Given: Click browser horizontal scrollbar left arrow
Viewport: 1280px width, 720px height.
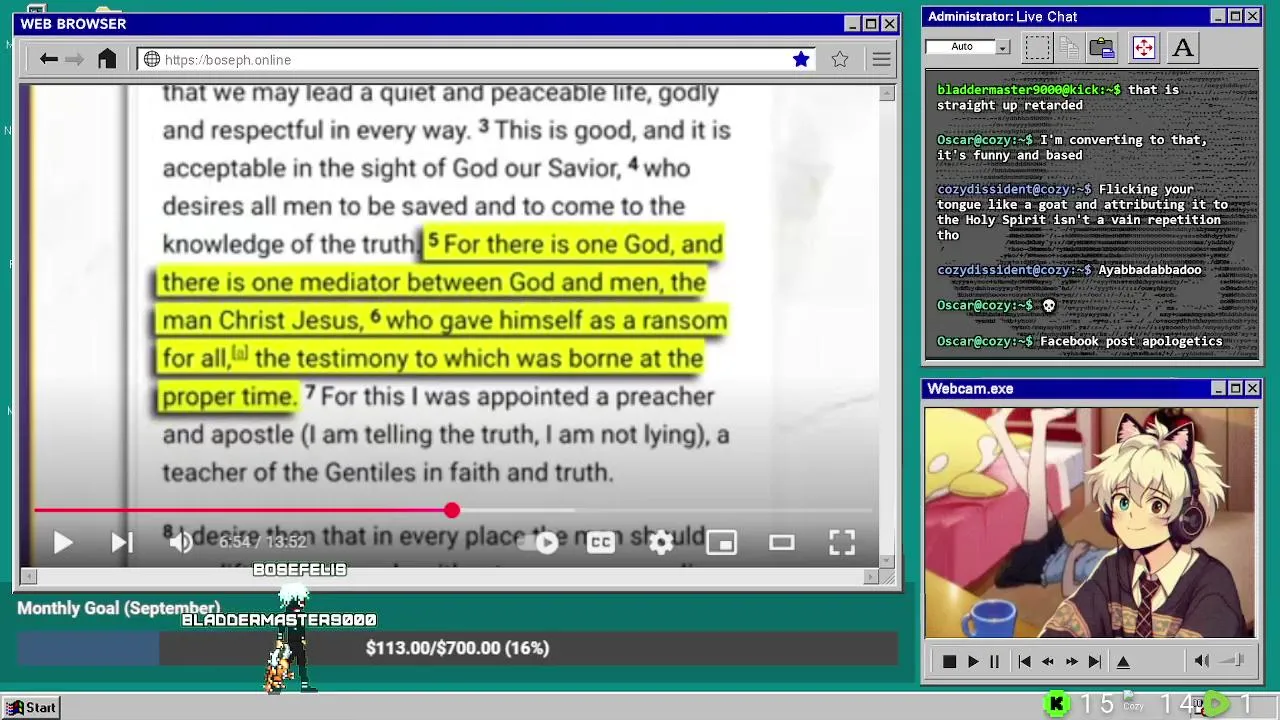Looking at the screenshot, I should point(28,577).
